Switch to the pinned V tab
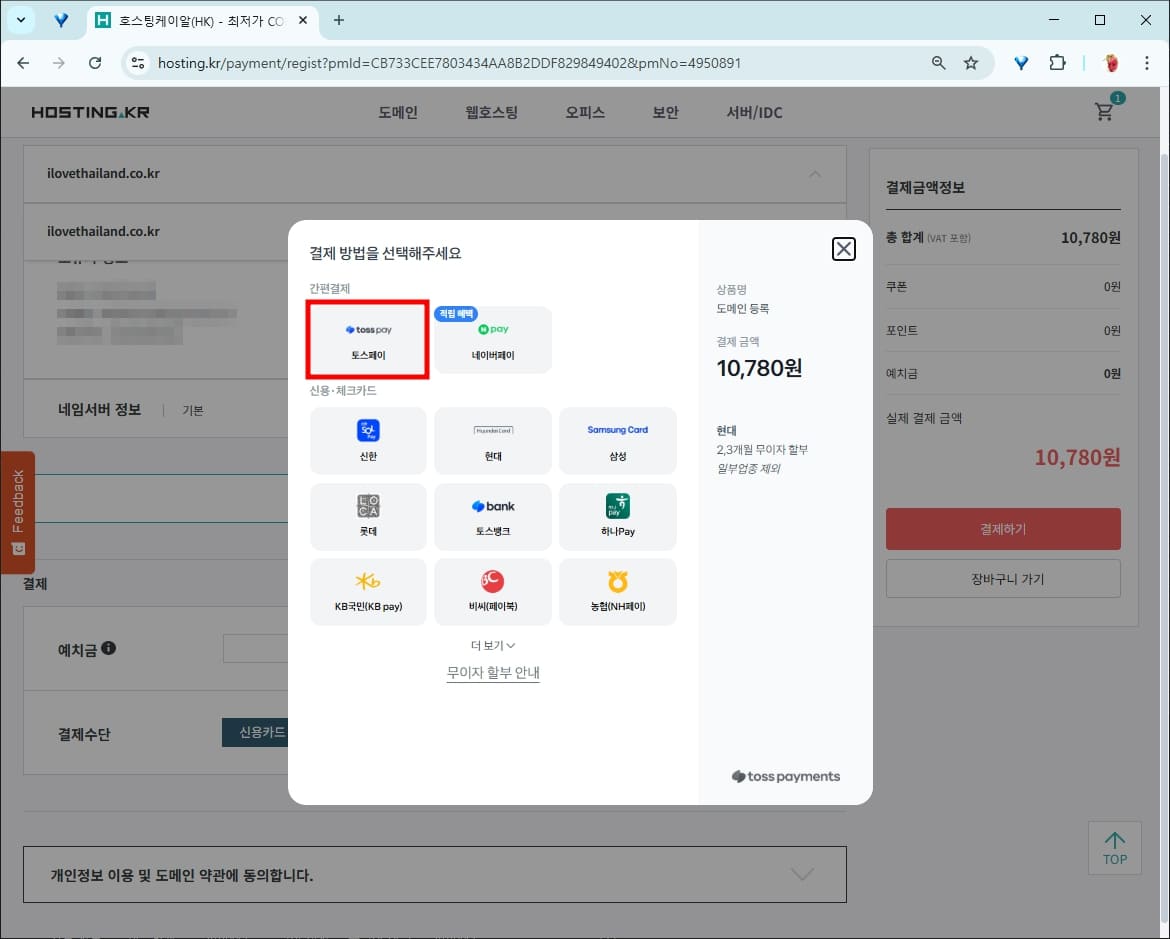This screenshot has height=939, width=1170. 61,20
